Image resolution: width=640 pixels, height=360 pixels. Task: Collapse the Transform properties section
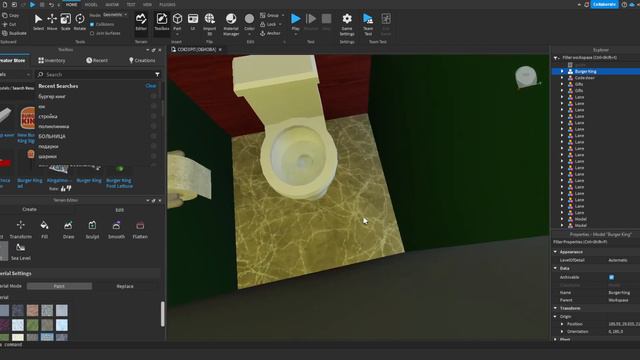[555, 308]
